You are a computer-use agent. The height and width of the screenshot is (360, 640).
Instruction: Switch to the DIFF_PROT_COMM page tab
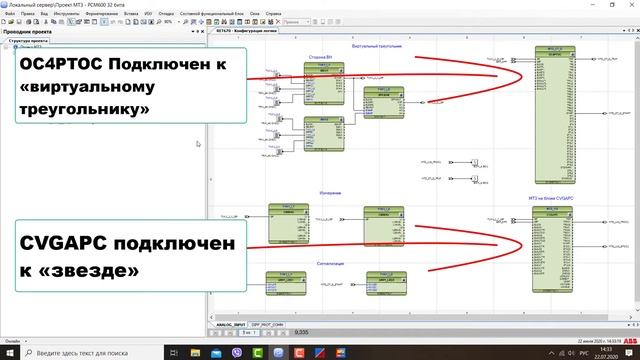267,325
